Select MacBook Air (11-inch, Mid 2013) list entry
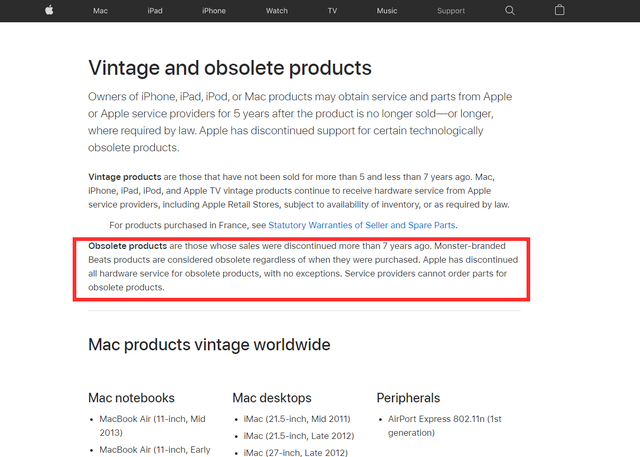Viewport: 640px width, 457px height. point(154,426)
